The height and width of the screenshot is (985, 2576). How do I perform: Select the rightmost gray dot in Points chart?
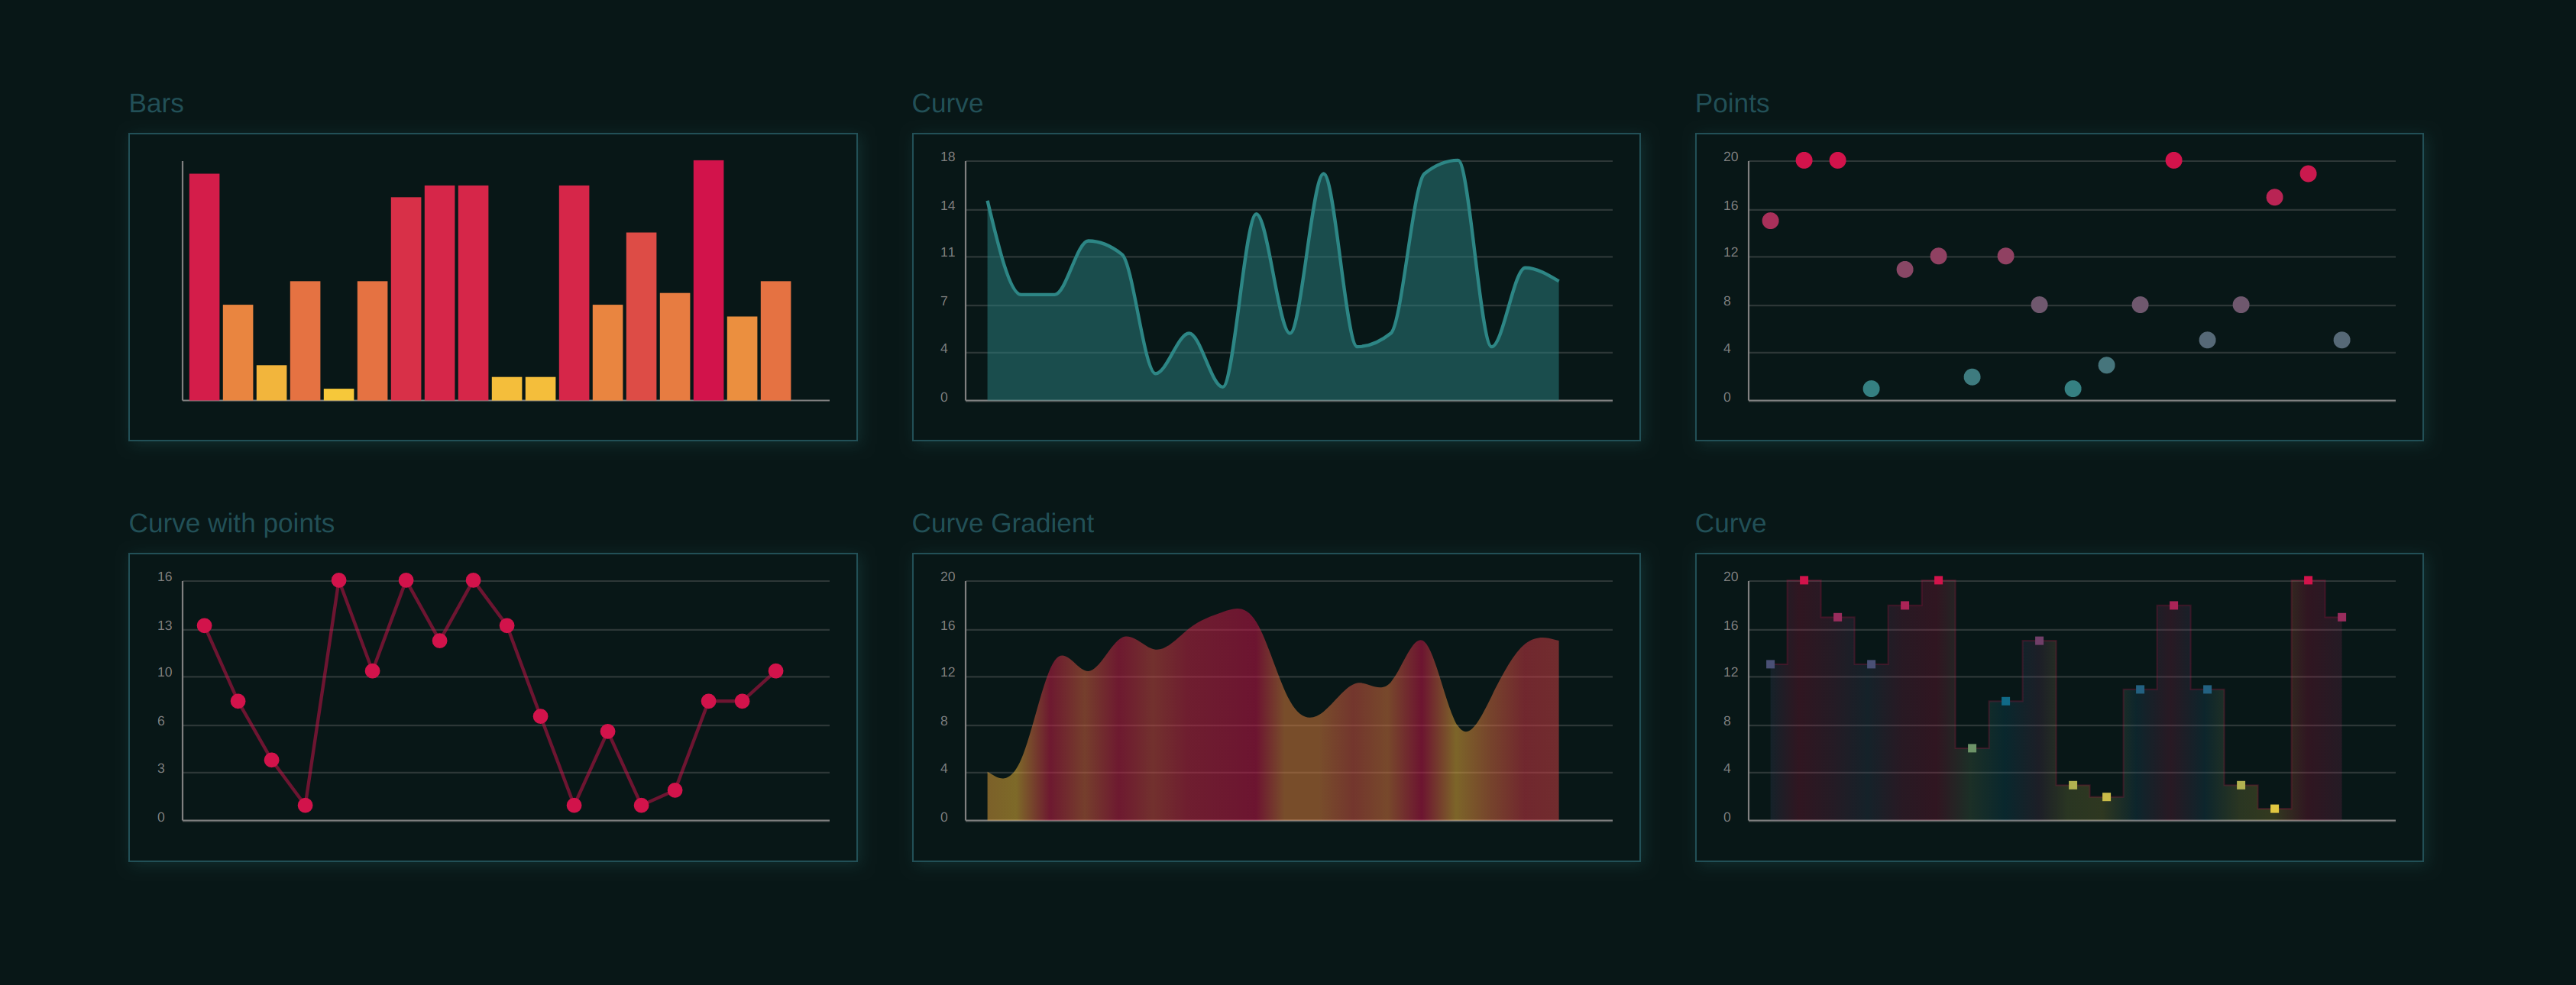2341,340
